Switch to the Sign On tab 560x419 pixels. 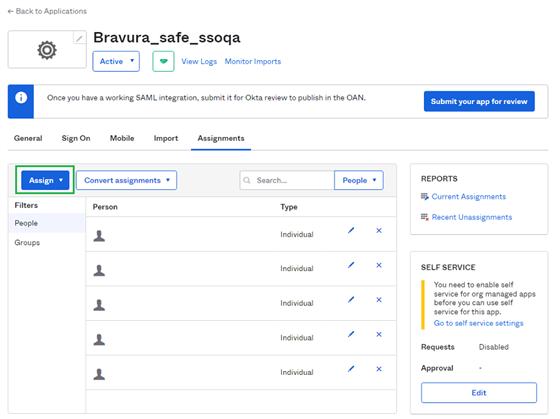pos(76,138)
